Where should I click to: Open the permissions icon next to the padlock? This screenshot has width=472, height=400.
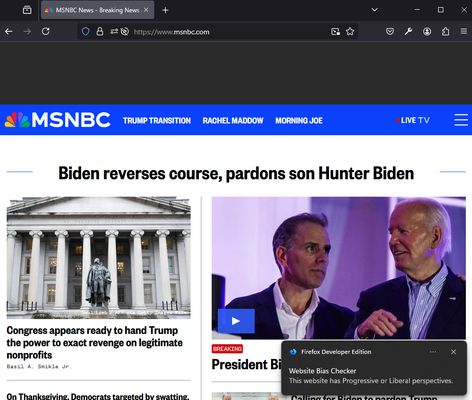tap(114, 31)
